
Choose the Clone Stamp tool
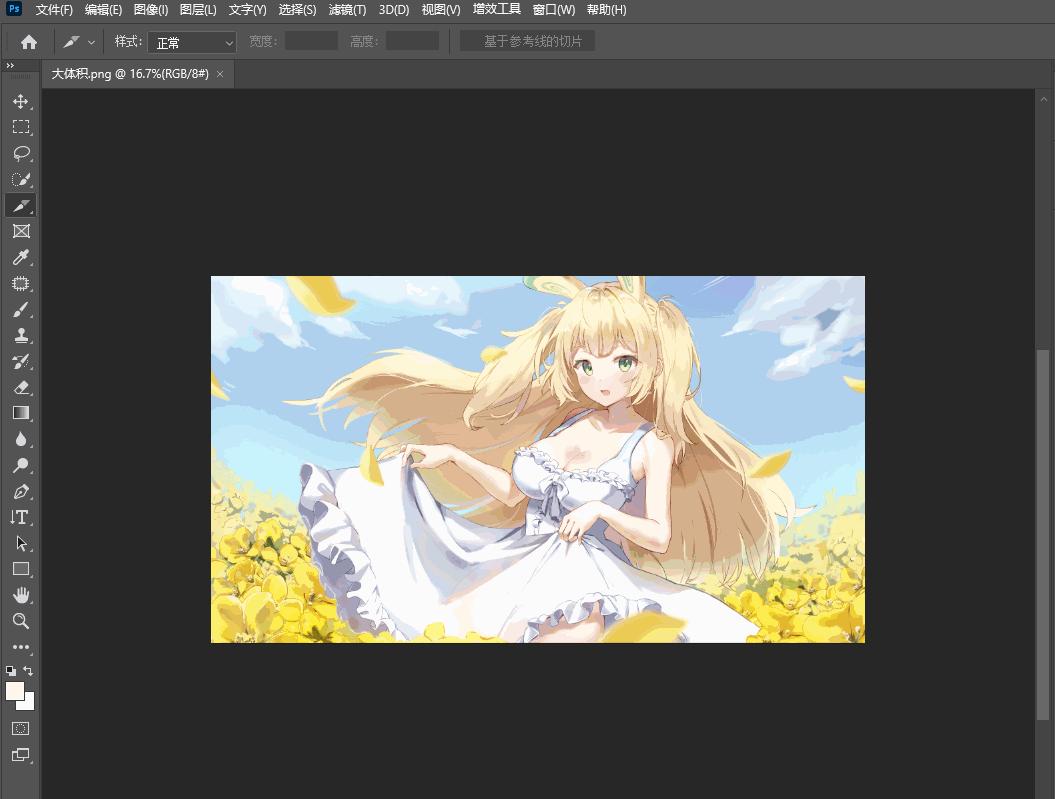click(x=20, y=336)
